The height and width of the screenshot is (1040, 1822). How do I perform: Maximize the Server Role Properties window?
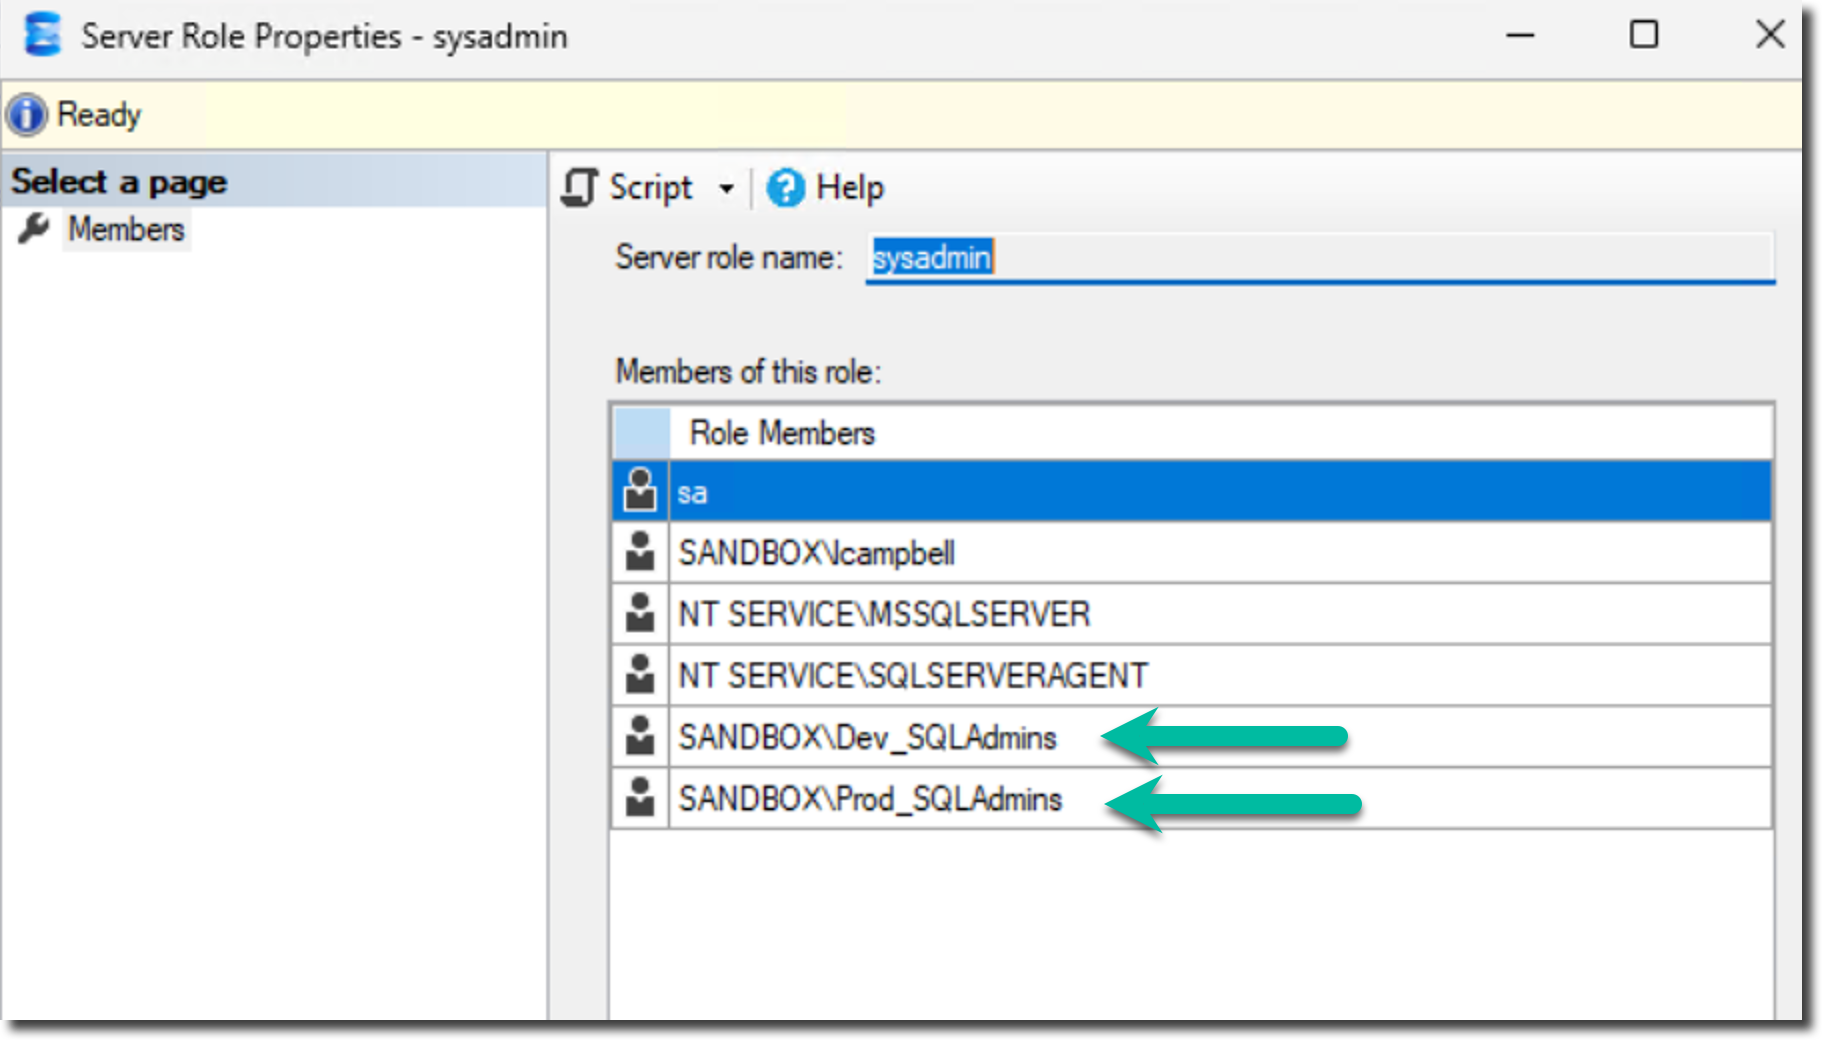(x=1644, y=35)
